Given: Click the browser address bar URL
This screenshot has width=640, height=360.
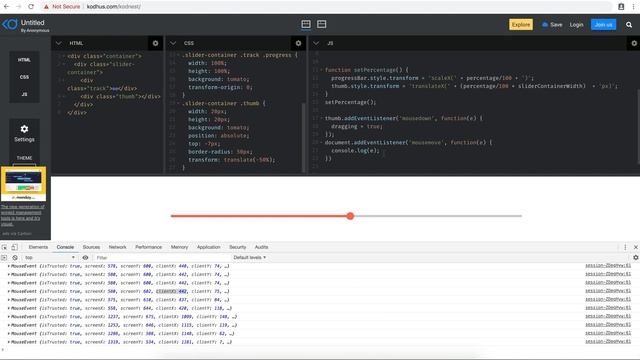Looking at the screenshot, I should coord(114,7).
